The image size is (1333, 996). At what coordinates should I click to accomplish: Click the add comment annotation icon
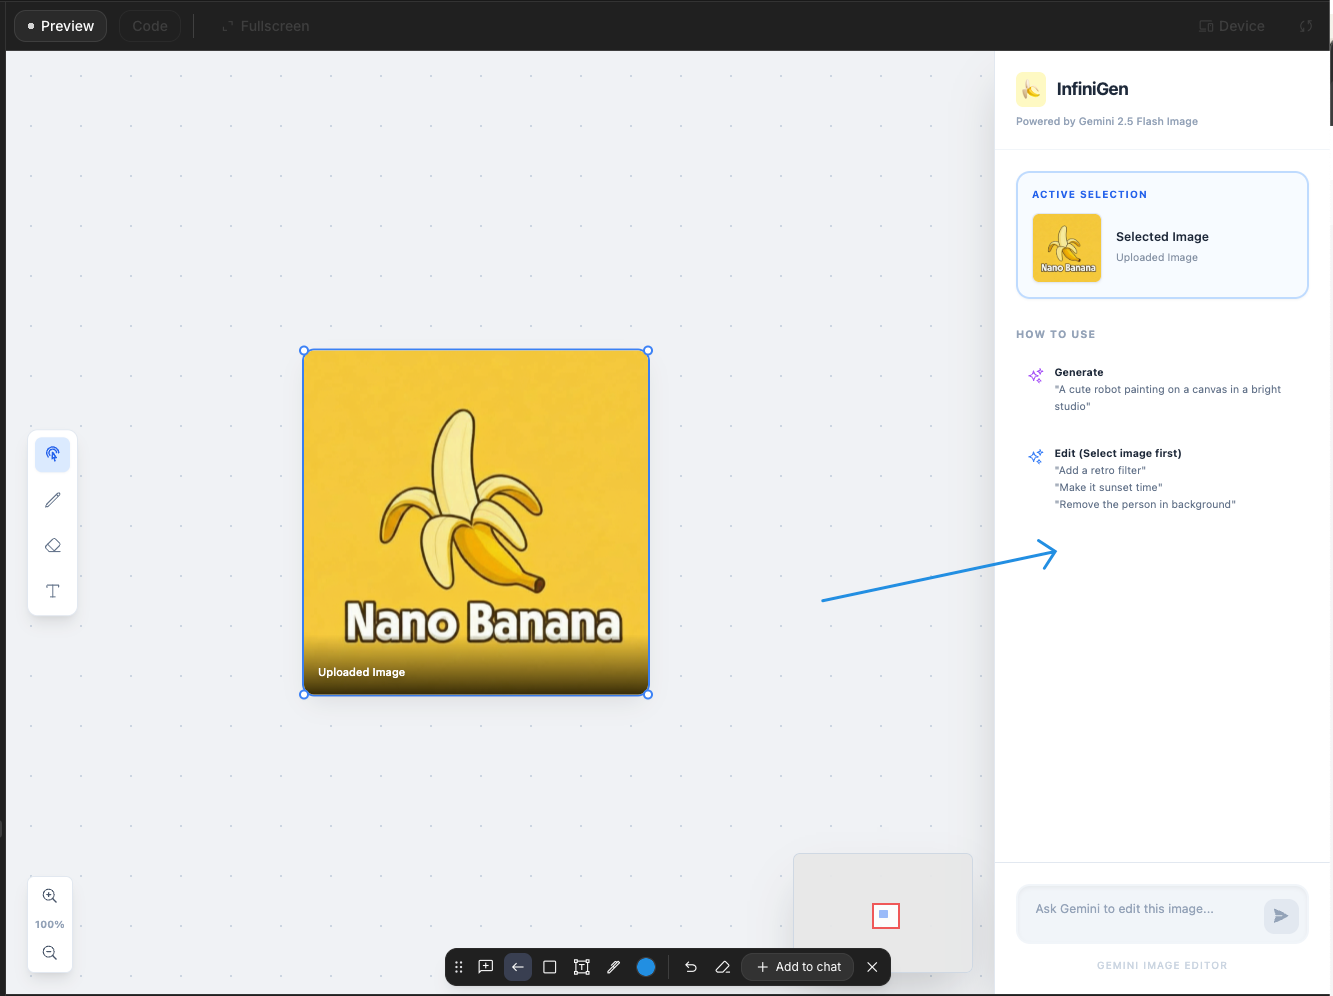click(486, 967)
